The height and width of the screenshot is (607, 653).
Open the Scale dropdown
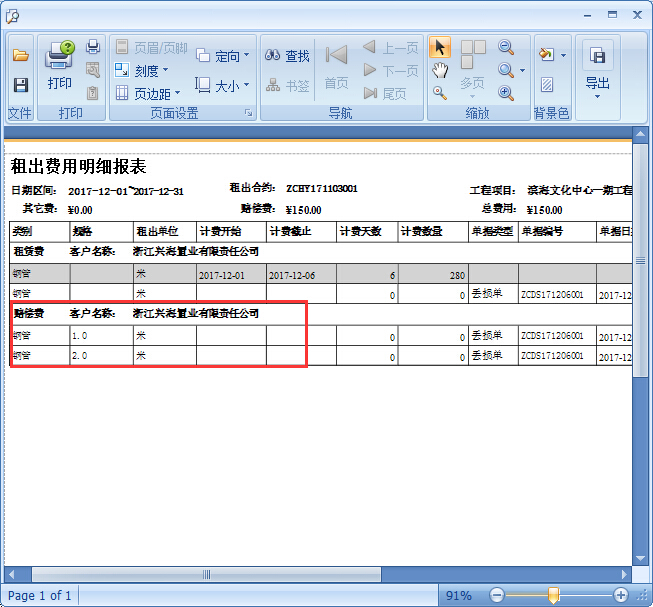coord(142,70)
